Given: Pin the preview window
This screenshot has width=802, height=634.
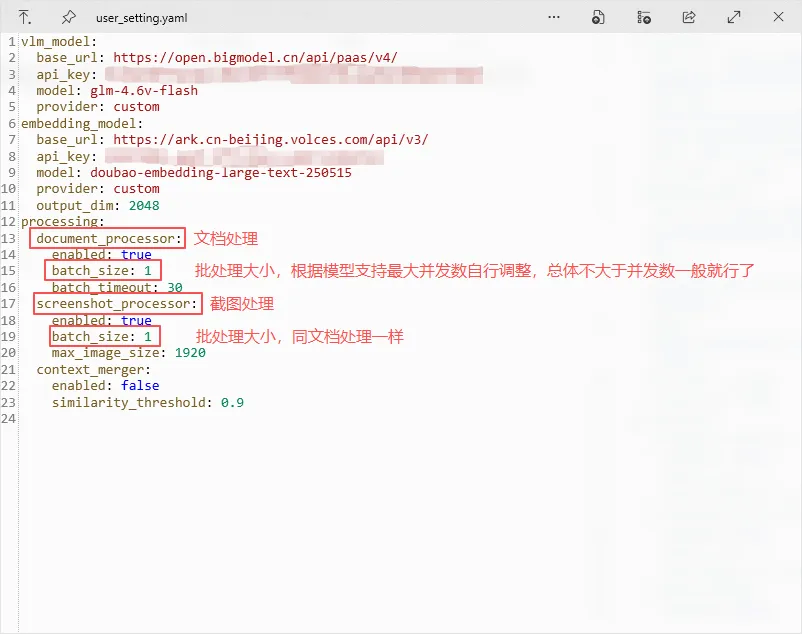Looking at the screenshot, I should pyautogui.click(x=69, y=17).
